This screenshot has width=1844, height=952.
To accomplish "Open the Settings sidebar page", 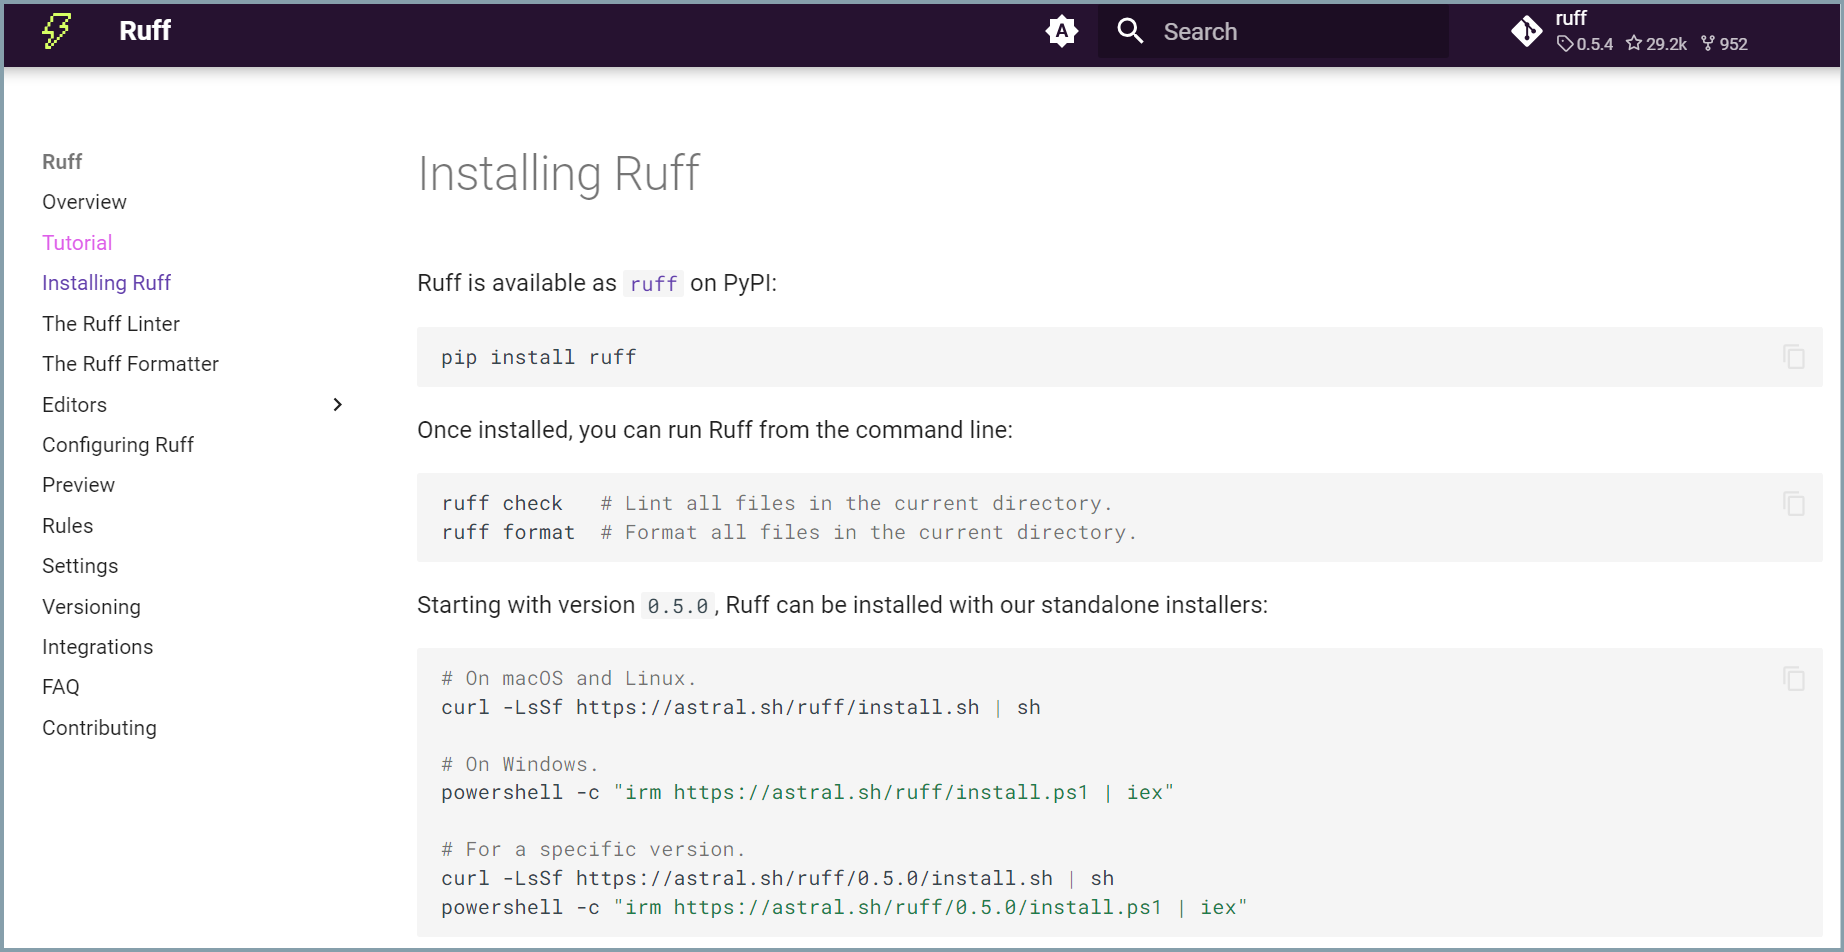I will tap(80, 566).
